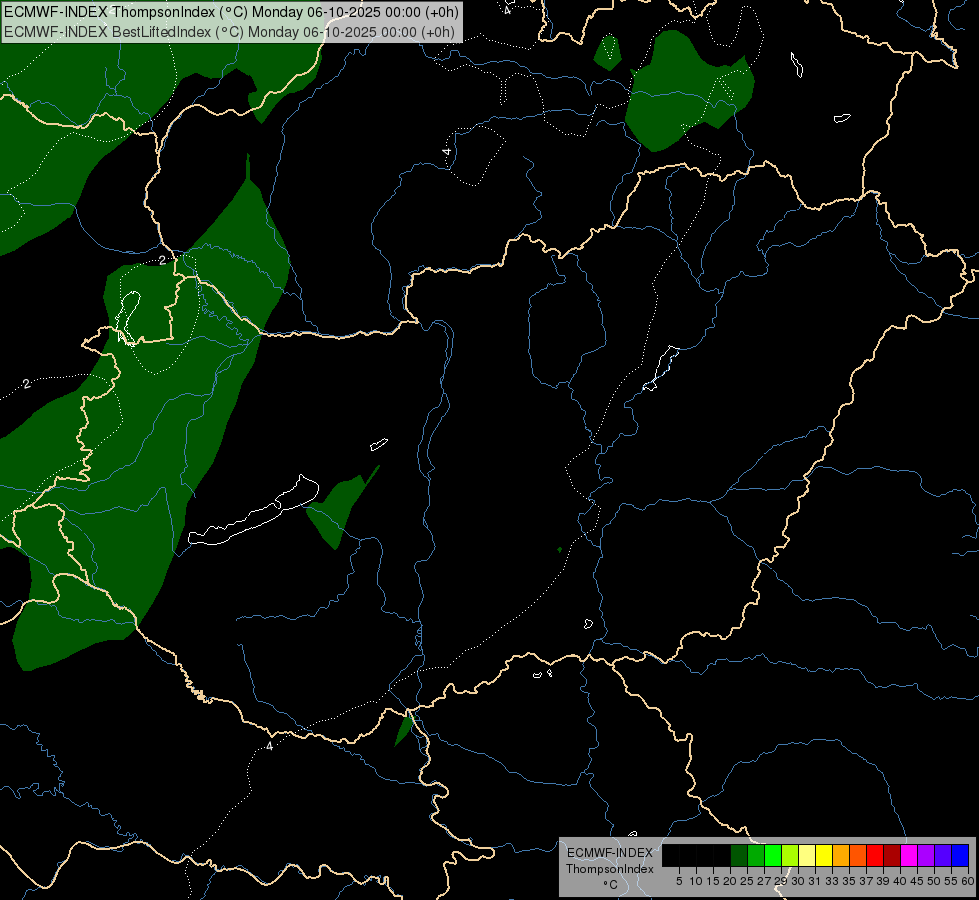Select the orange 33–35 legend swatch

pyautogui.click(x=841, y=856)
